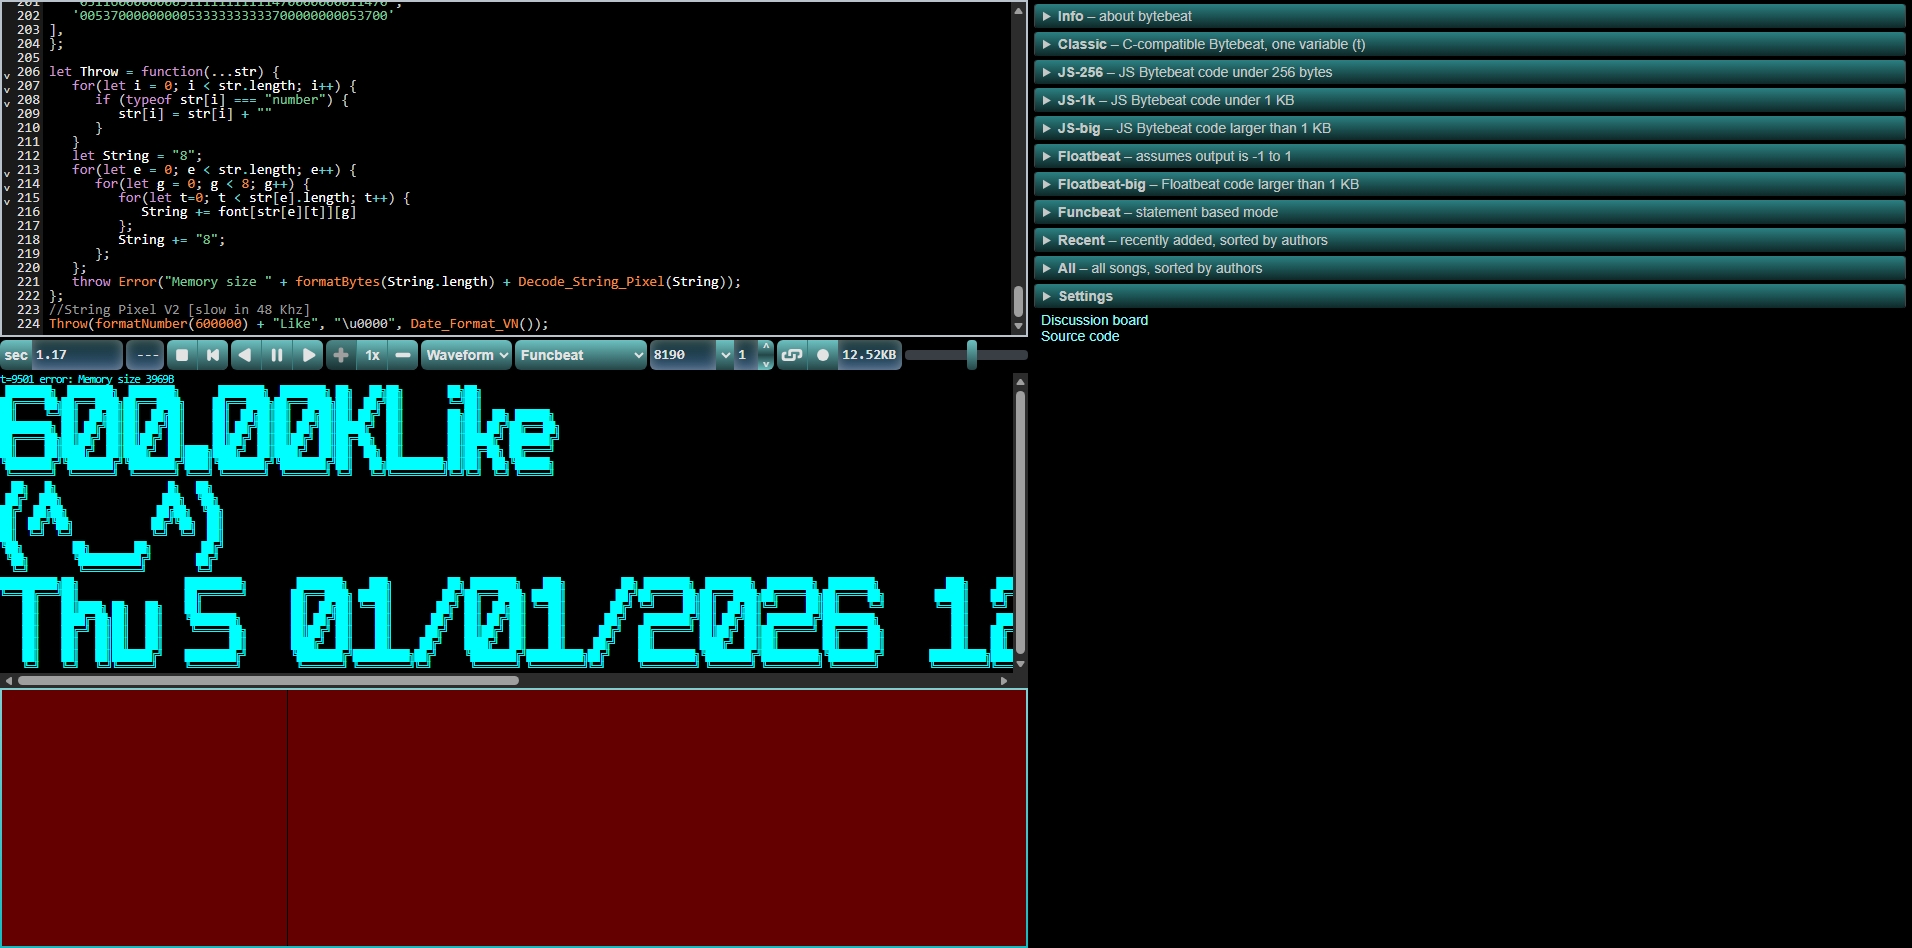The height and width of the screenshot is (948, 1912).
Task: Expand the Classic bytebeat library section
Action: (1082, 44)
